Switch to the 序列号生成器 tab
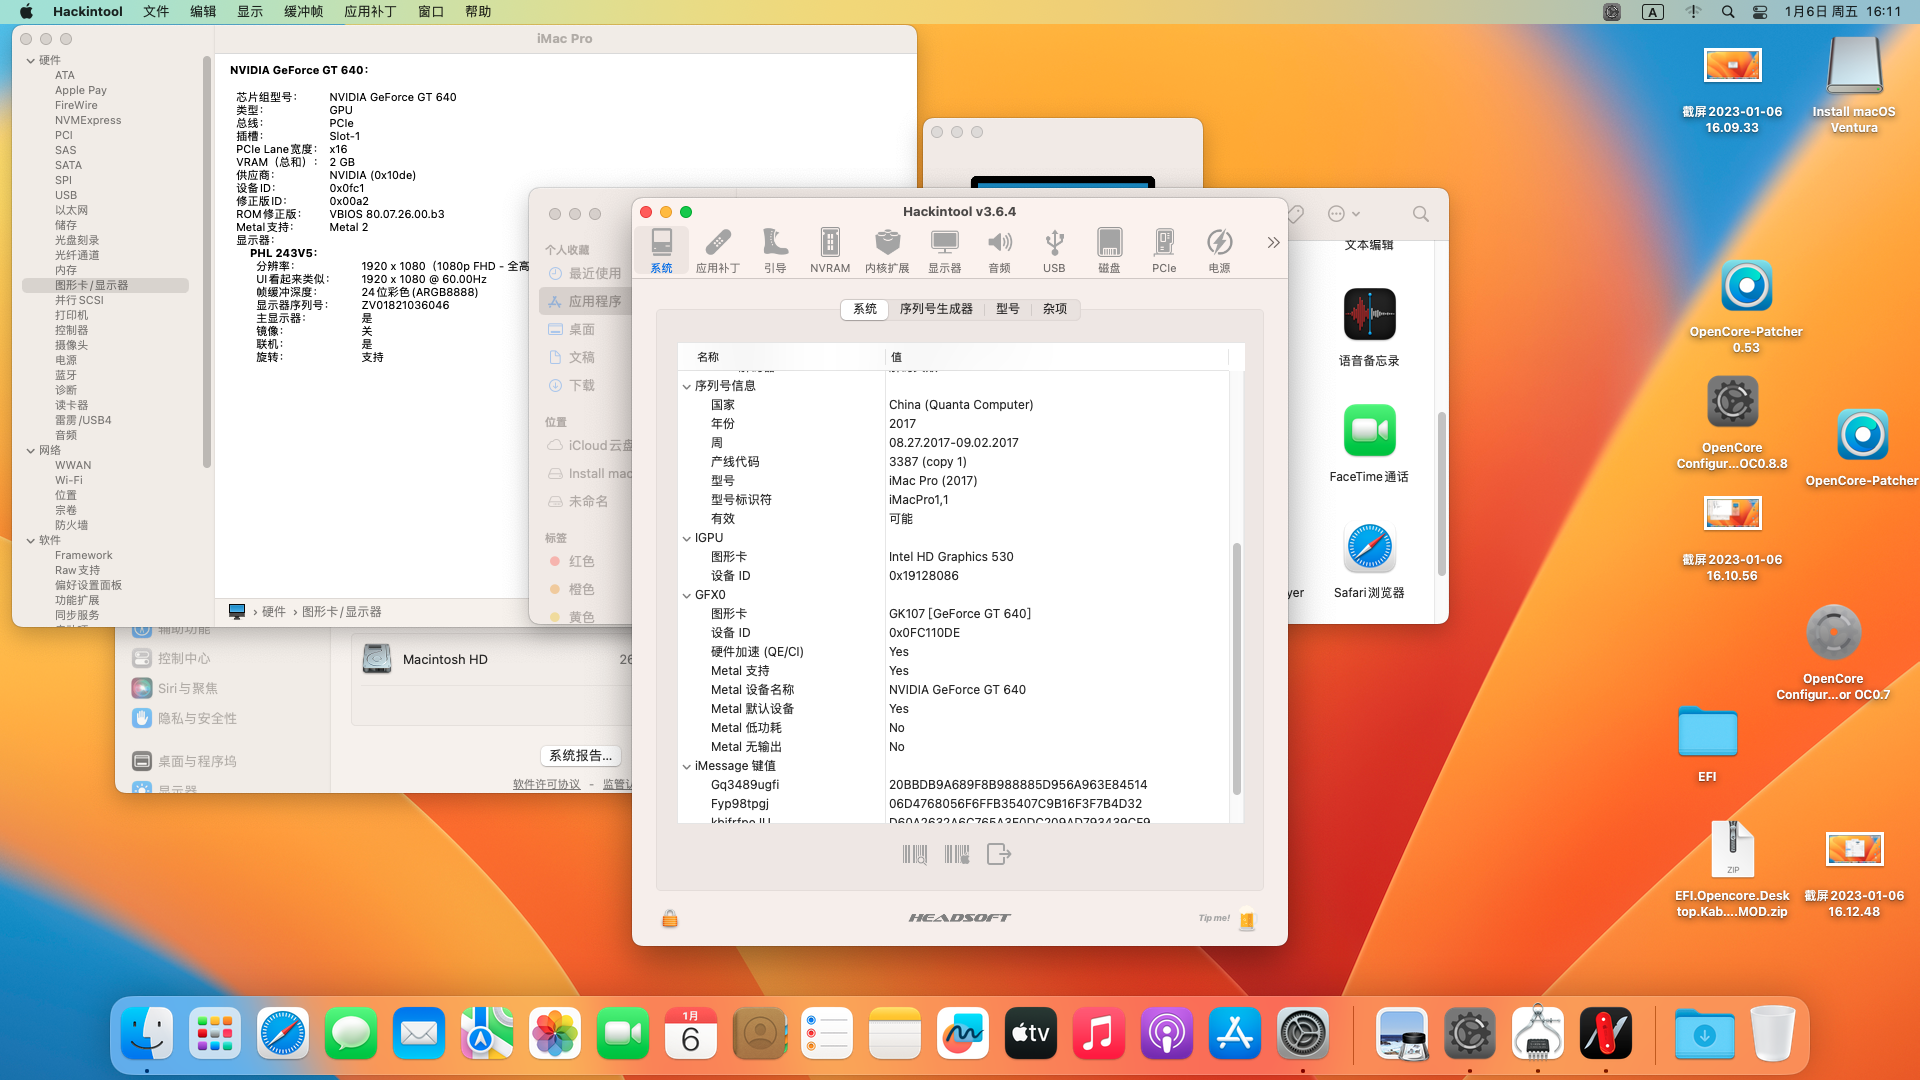The image size is (1920, 1080). (936, 309)
